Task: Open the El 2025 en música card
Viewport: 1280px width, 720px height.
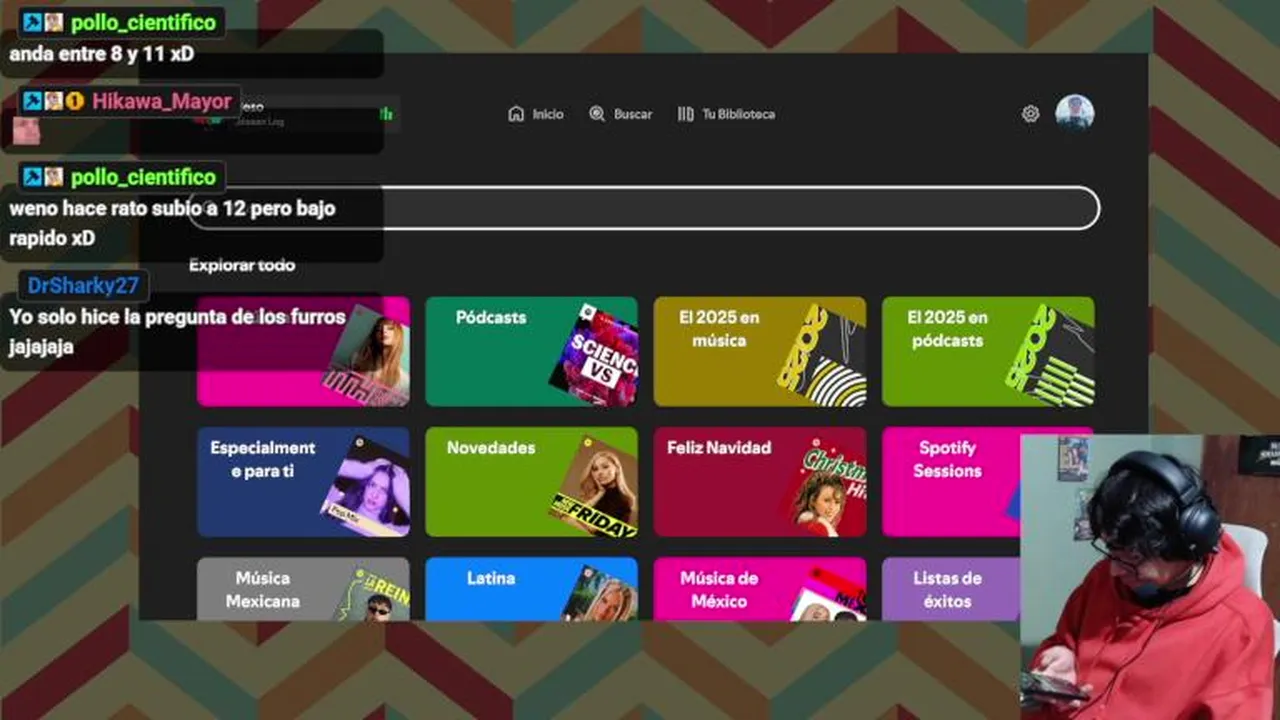Action: pyautogui.click(x=760, y=351)
